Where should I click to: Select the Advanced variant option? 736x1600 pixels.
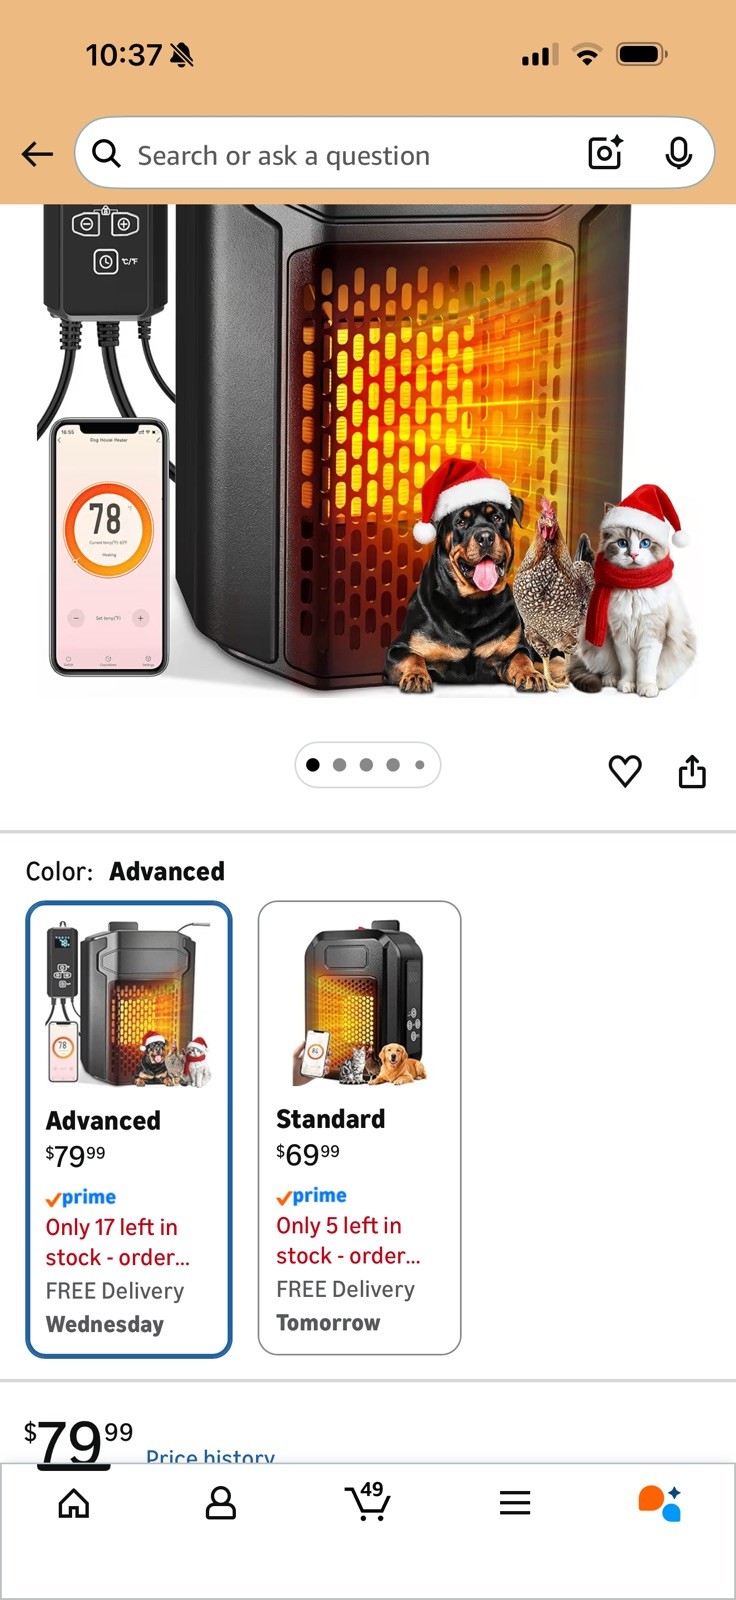coord(129,1130)
